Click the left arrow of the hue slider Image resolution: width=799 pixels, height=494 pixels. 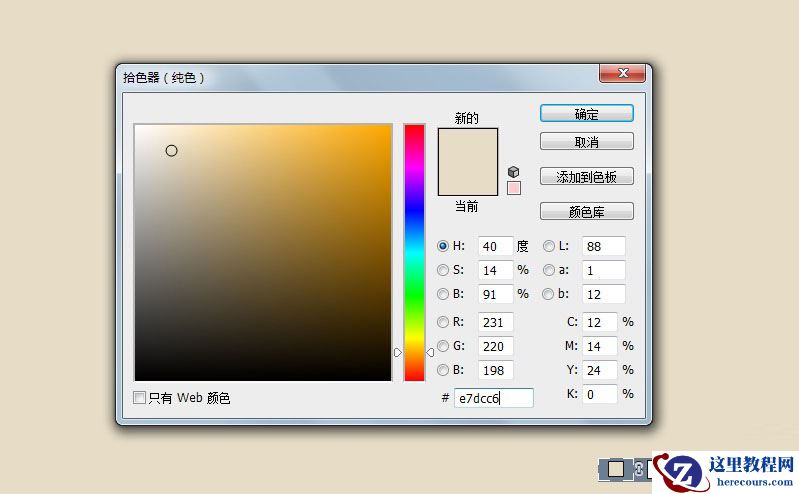(x=398, y=352)
